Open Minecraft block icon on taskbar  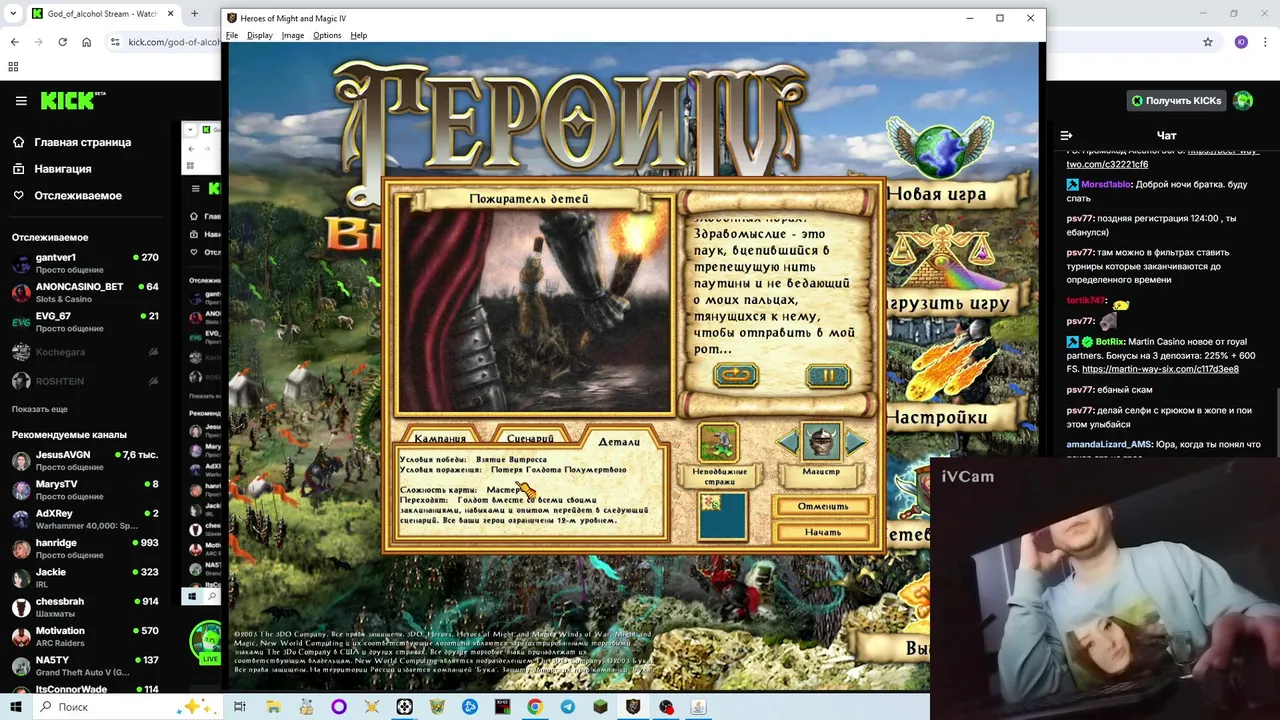click(600, 707)
